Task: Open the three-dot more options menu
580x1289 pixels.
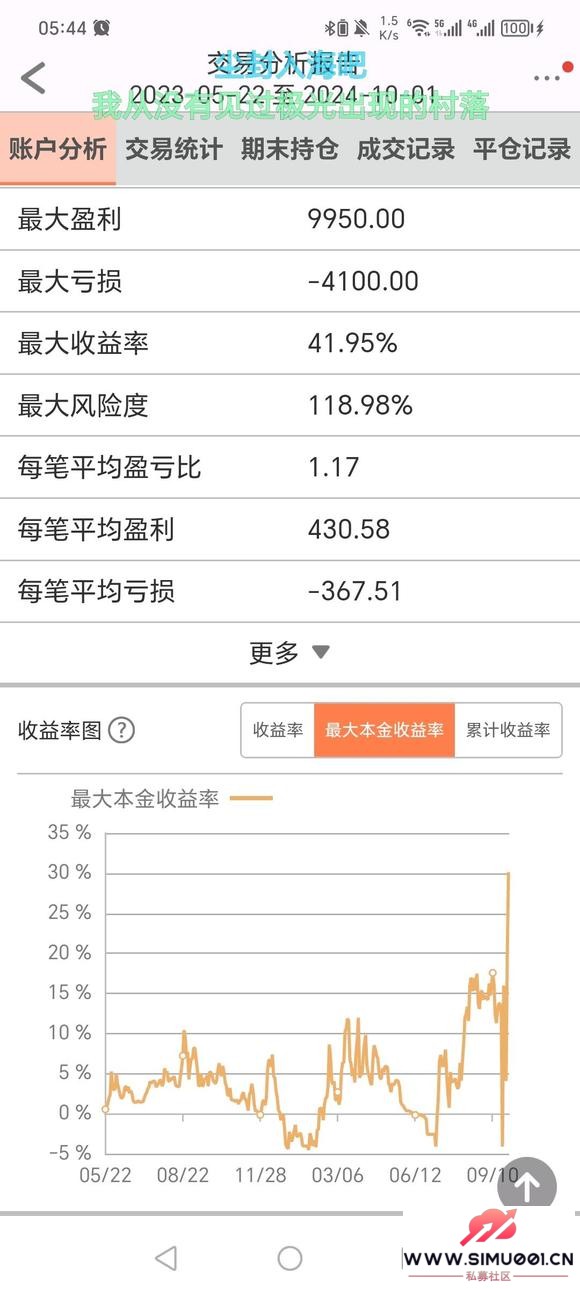Action: (x=546, y=78)
